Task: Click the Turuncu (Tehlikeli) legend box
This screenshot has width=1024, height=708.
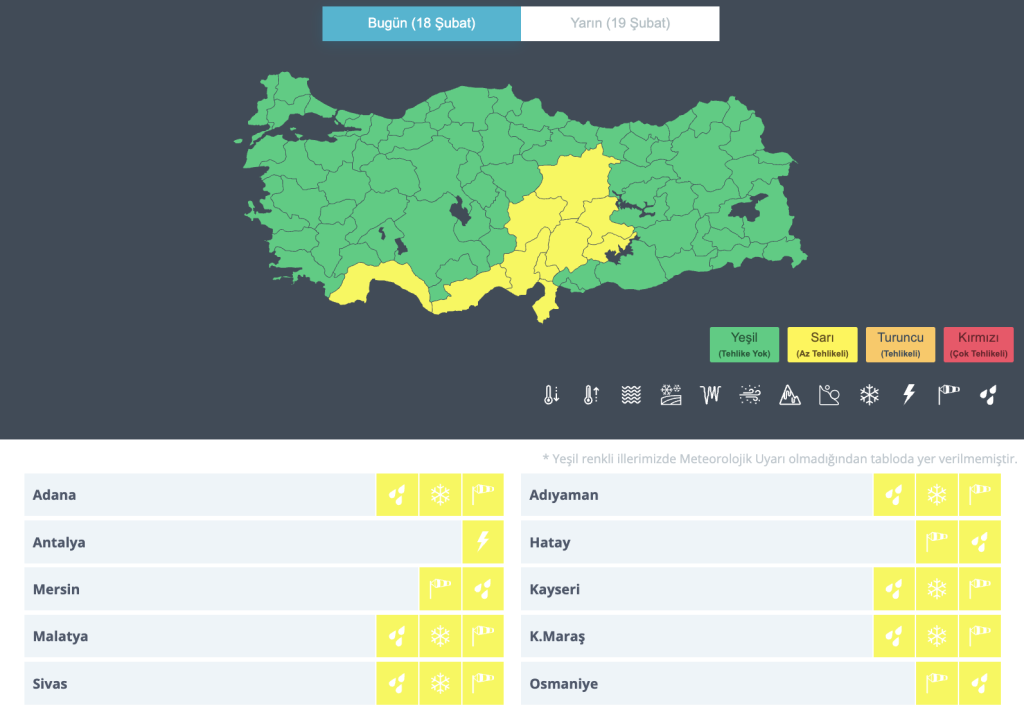Action: (900, 344)
